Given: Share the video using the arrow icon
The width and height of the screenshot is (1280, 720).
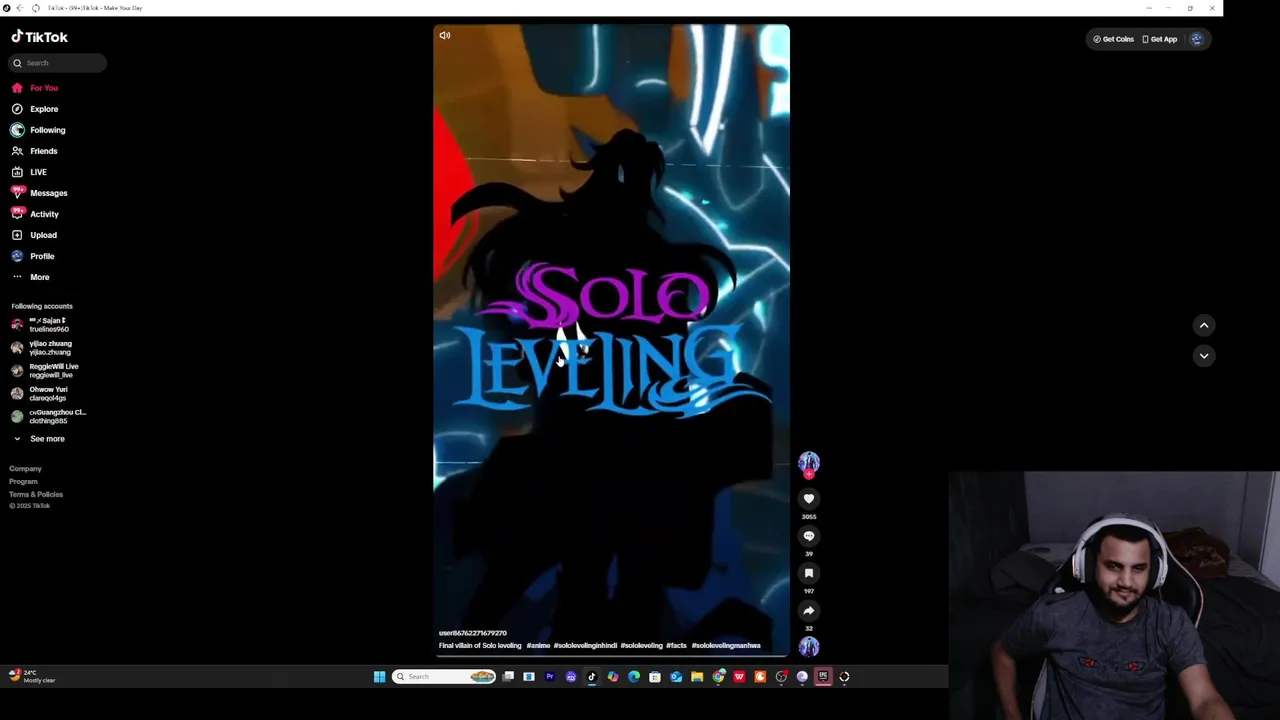Looking at the screenshot, I should click(809, 611).
